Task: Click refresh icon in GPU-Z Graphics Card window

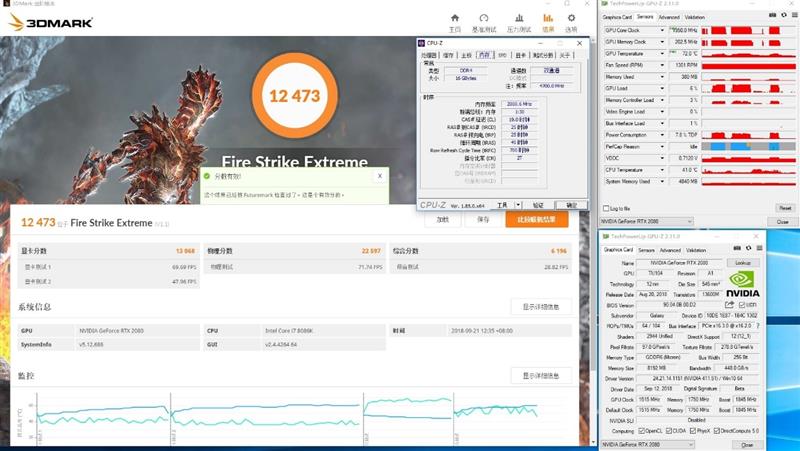Action: (x=748, y=248)
